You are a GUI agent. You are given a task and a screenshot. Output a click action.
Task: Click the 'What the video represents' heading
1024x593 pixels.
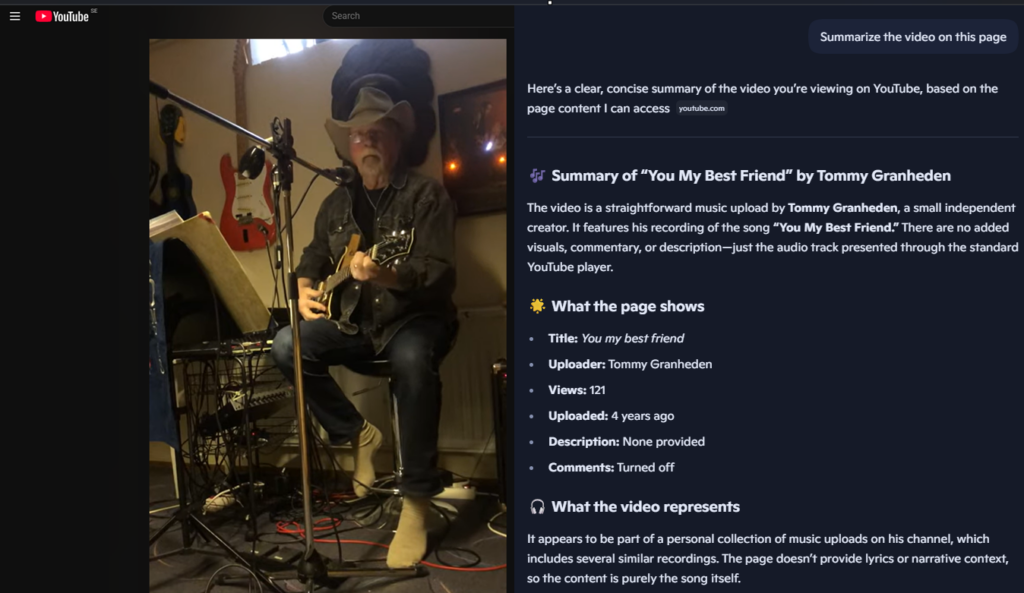645,507
